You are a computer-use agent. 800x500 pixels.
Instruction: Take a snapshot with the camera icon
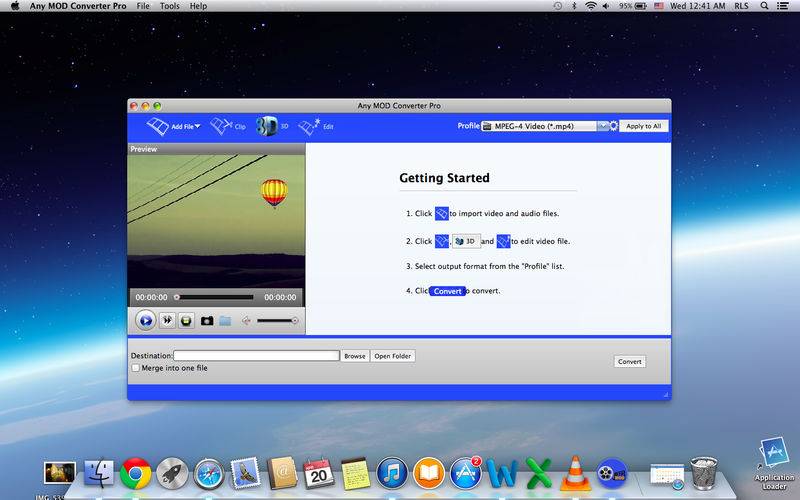pos(207,321)
